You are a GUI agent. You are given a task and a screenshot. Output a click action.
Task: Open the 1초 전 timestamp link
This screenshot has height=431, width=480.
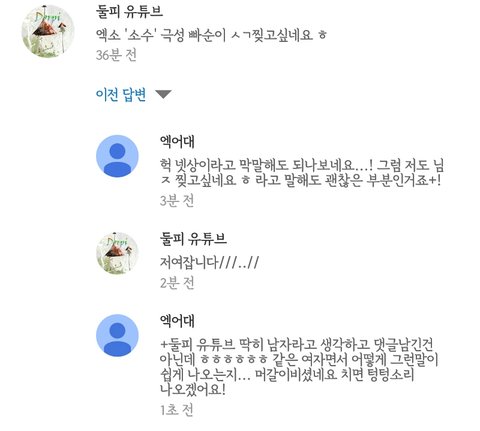[176, 410]
